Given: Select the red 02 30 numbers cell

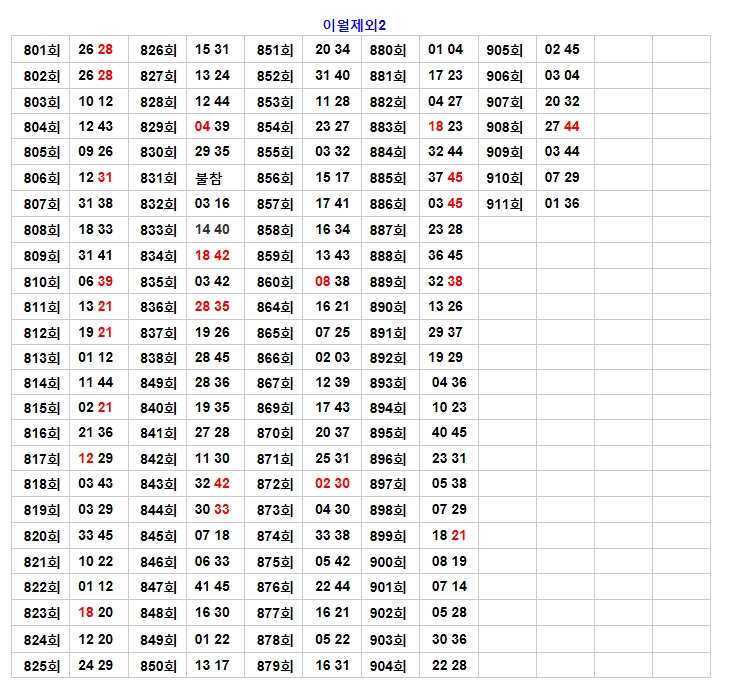Looking at the screenshot, I should point(332,484).
